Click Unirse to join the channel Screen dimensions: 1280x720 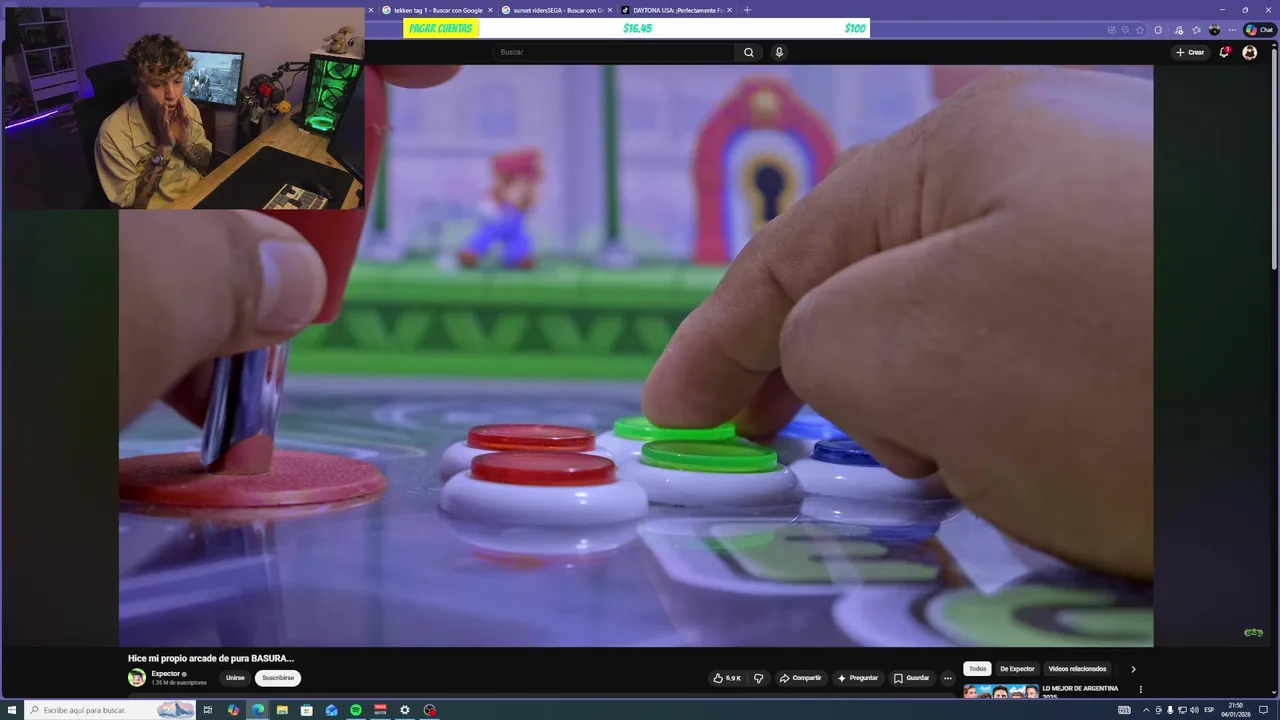click(x=235, y=678)
